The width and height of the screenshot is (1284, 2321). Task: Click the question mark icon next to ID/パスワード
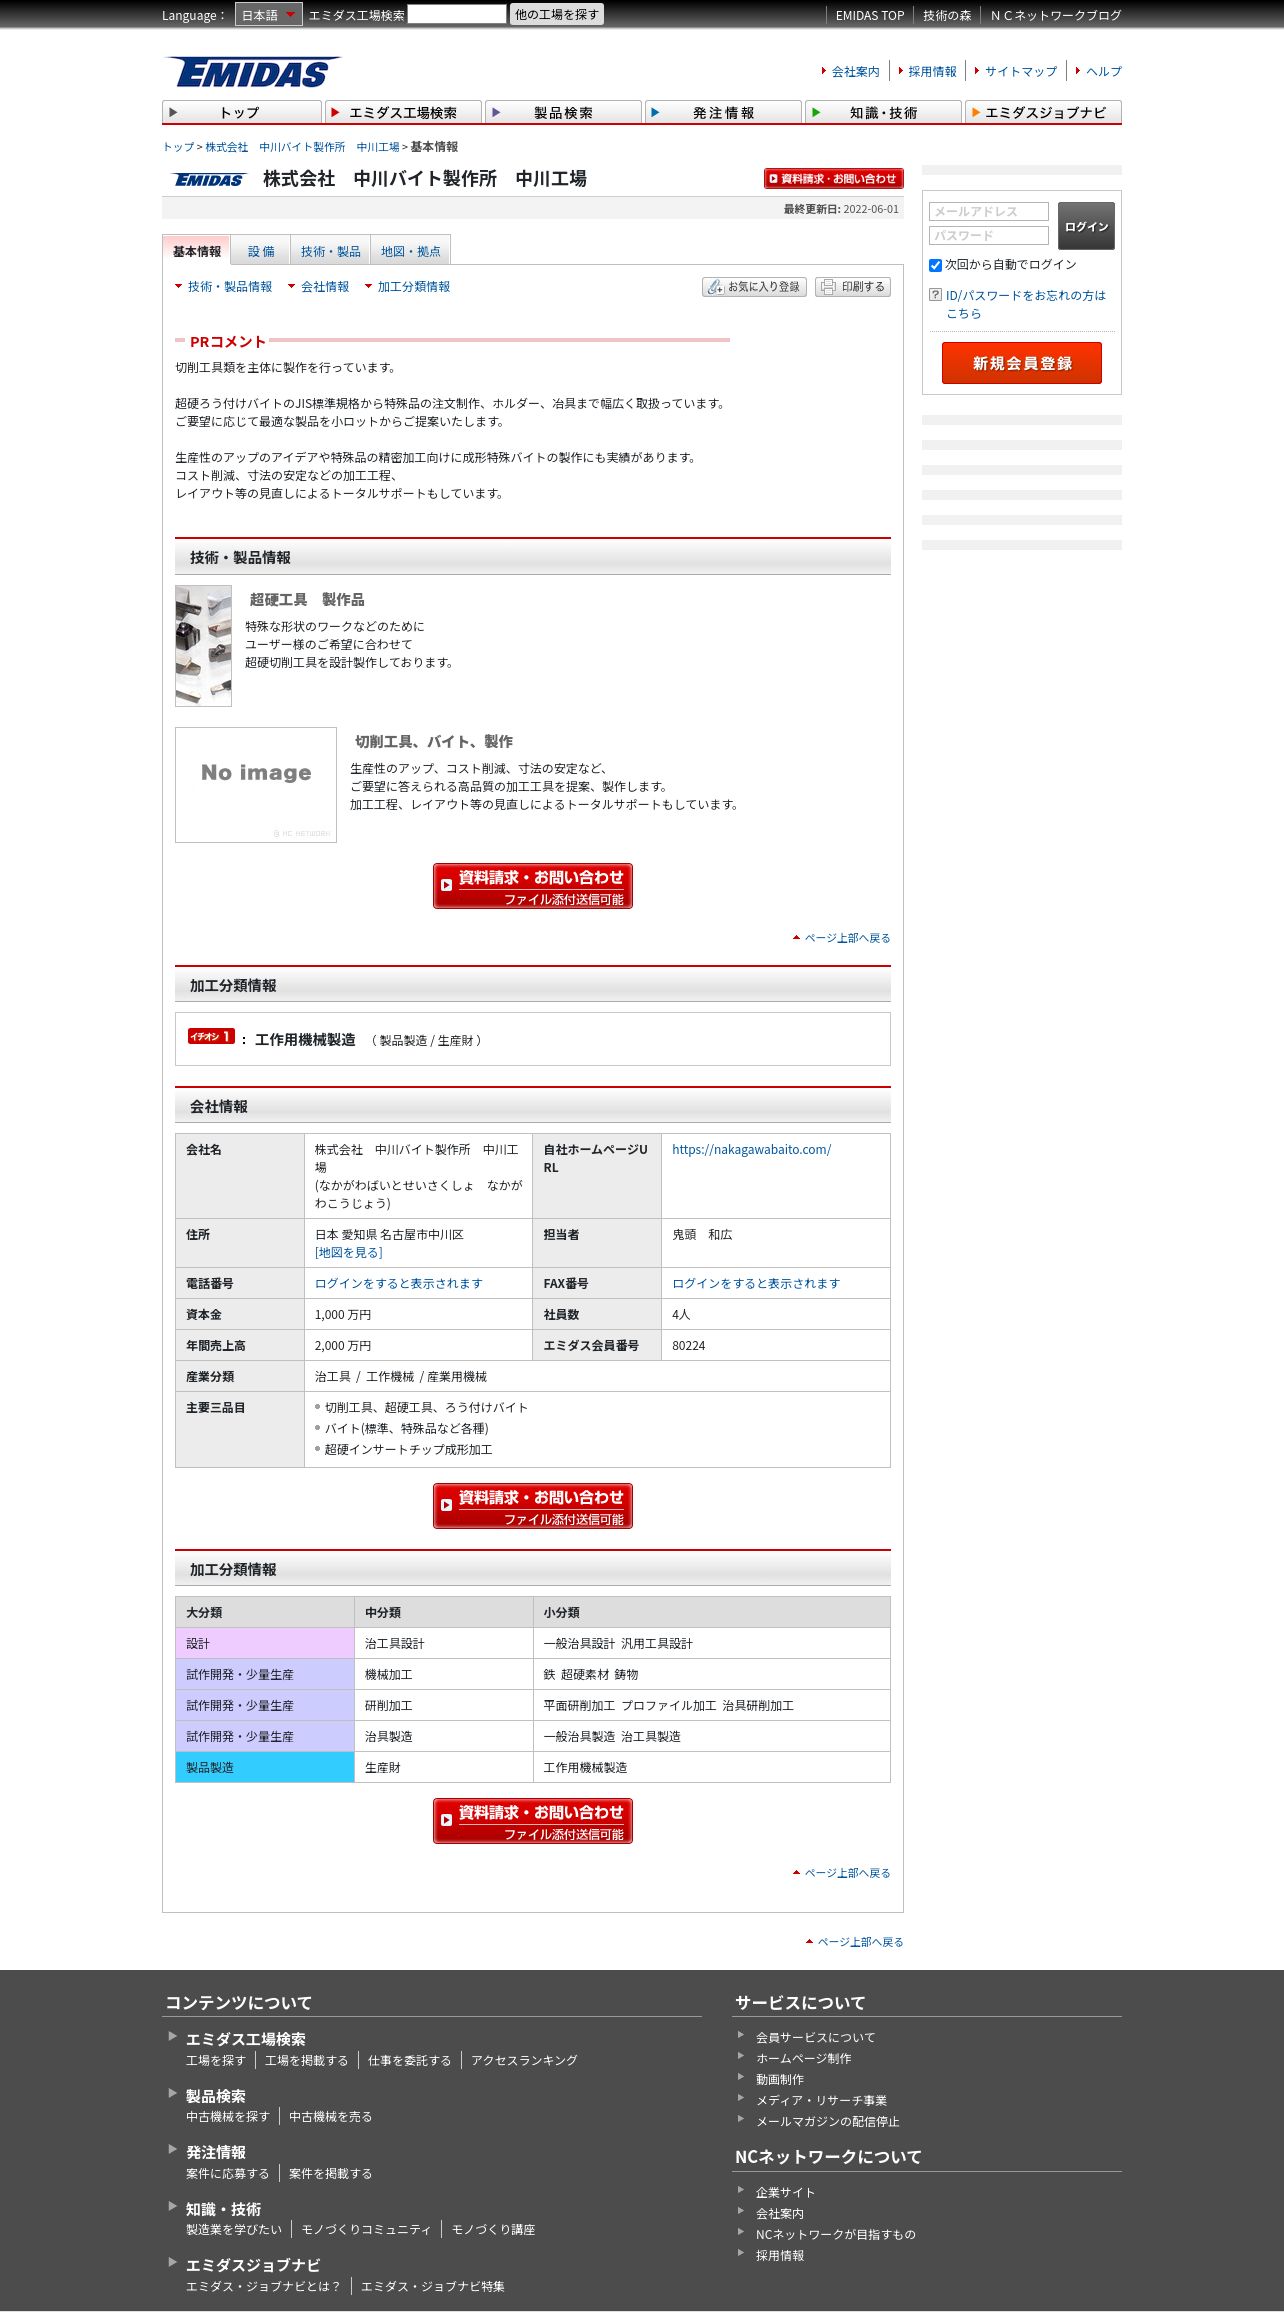tap(935, 295)
